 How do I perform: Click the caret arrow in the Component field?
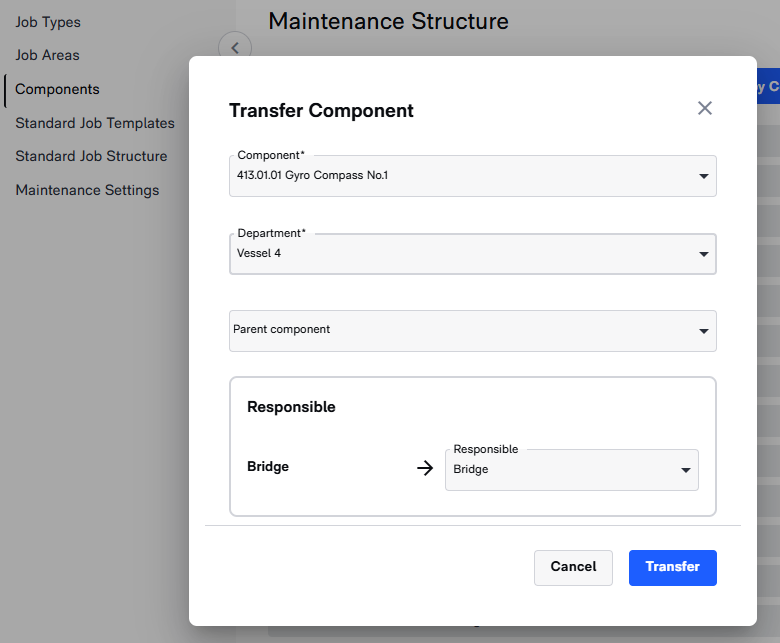coord(703,177)
